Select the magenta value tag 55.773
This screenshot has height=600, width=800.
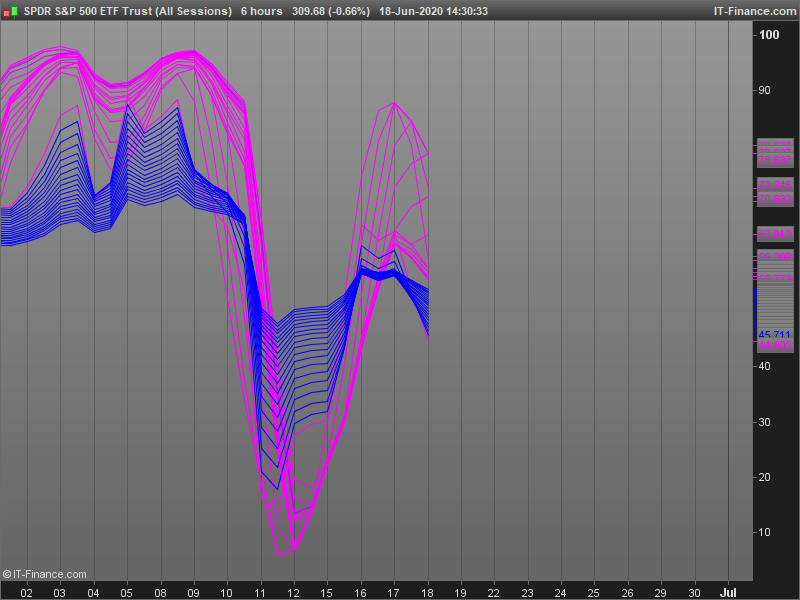coord(775,278)
